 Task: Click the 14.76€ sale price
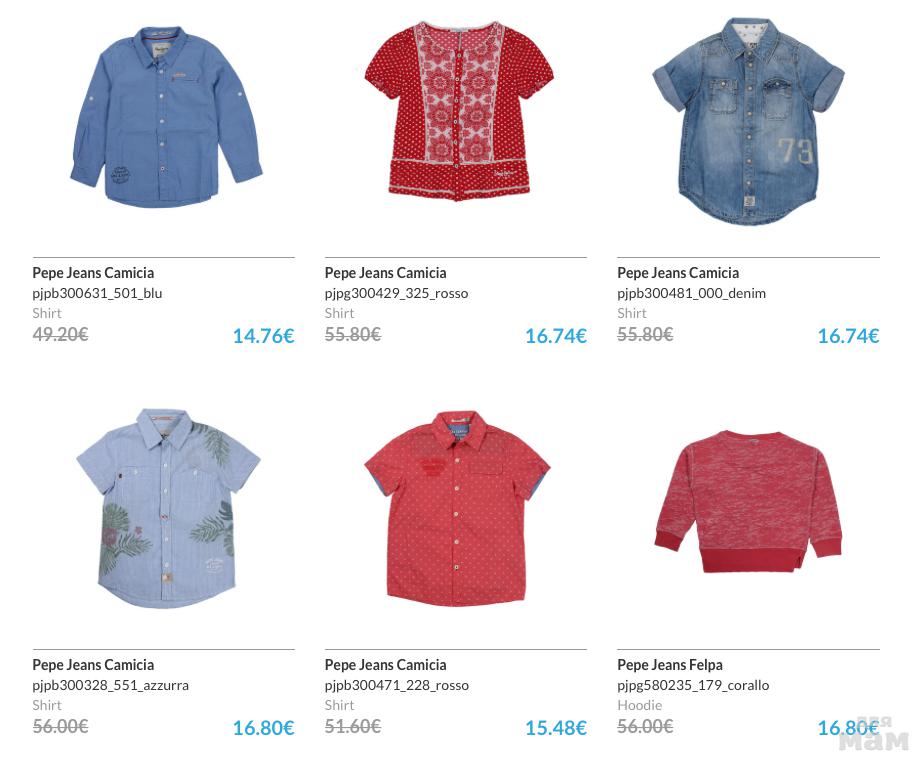[x=263, y=336]
